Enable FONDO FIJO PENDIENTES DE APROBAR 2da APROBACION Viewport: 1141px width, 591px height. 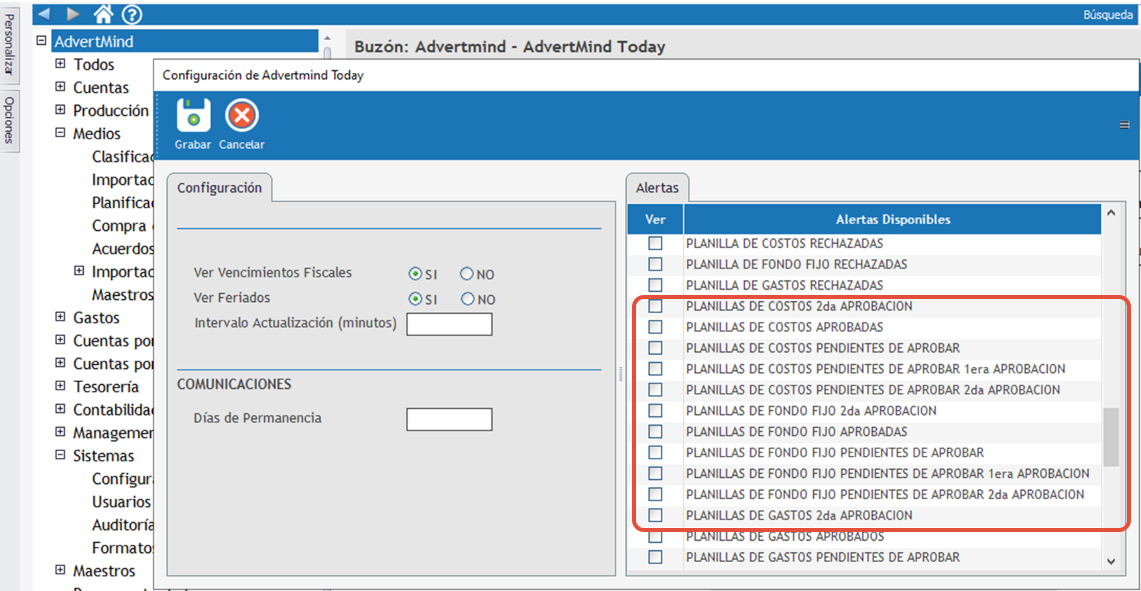[x=655, y=494]
